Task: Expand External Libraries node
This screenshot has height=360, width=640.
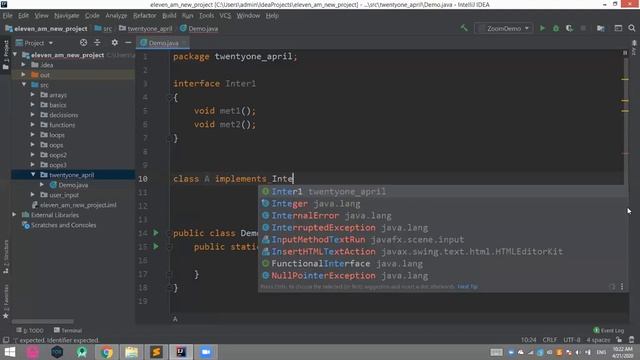Action: [14, 214]
